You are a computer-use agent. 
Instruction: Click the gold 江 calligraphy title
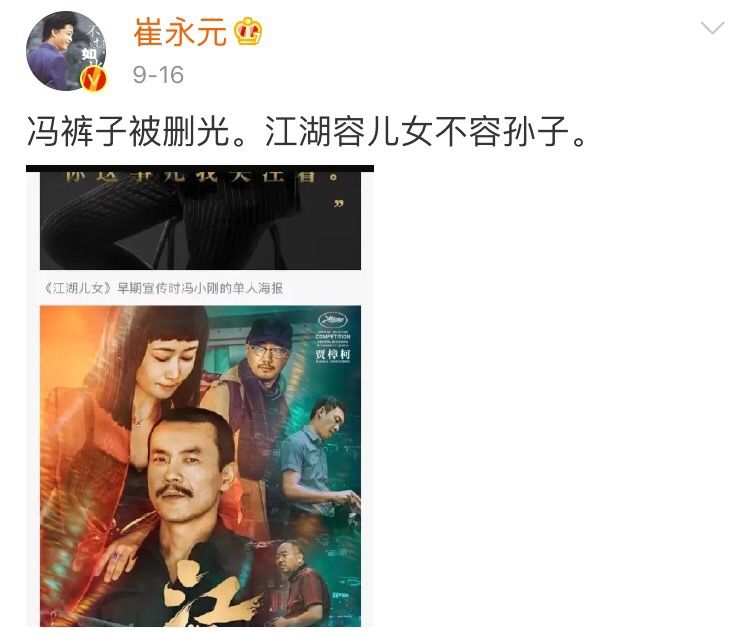210,596
